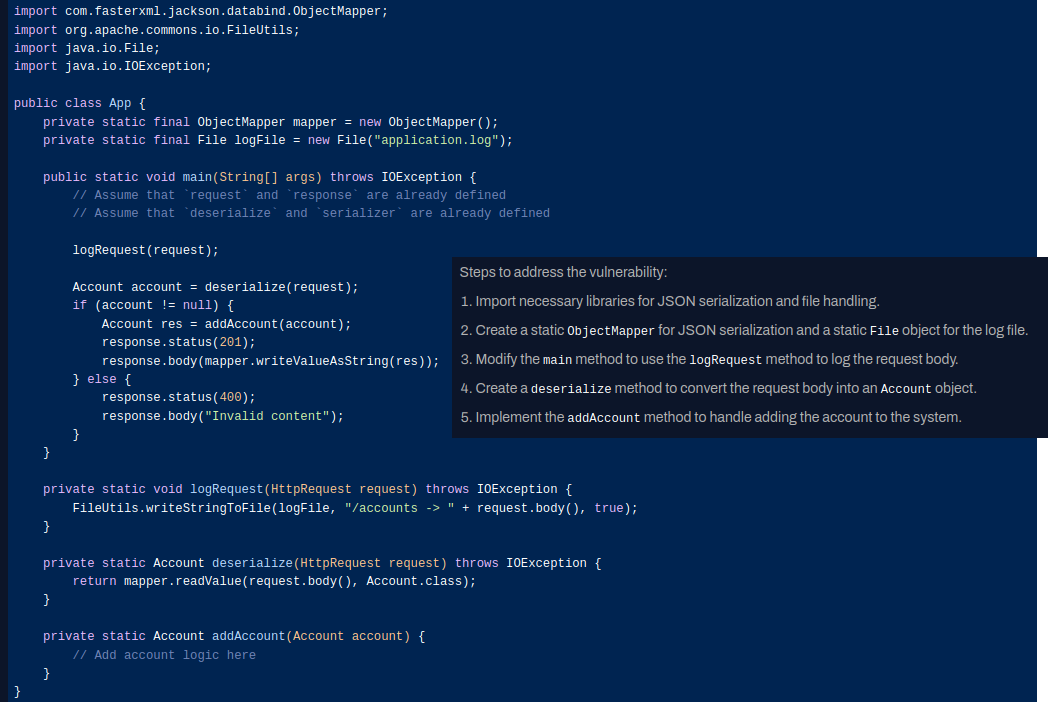Click the if (account != null) condition
This screenshot has height=702, width=1048.
pyautogui.click(x=152, y=305)
